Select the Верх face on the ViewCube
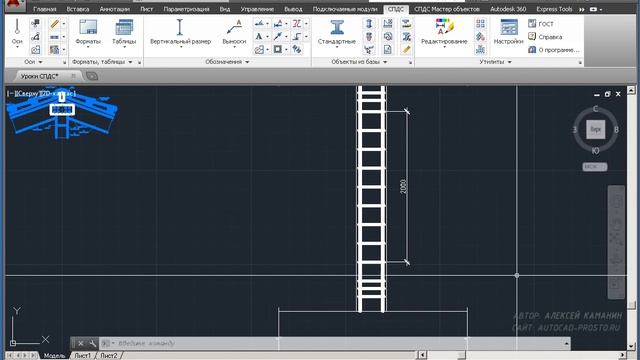 596,129
